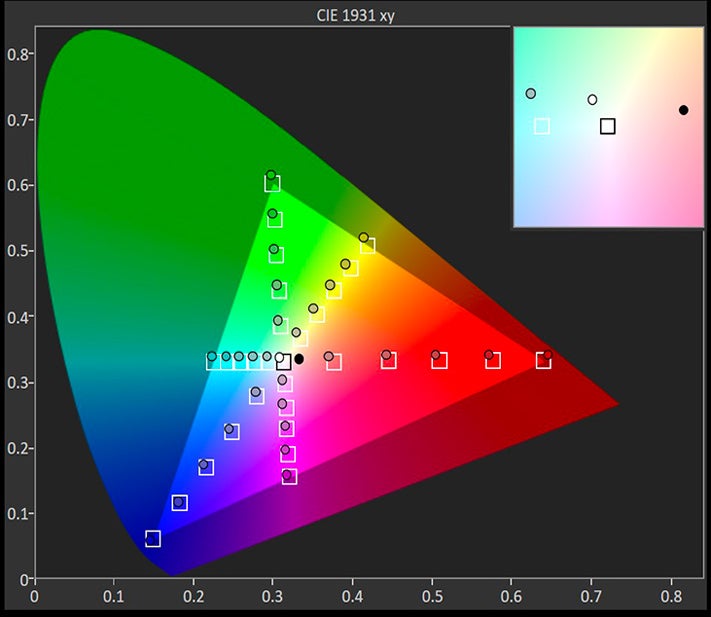The height and width of the screenshot is (617, 711).
Task: Select the leftmost cyan target square
Action: pyautogui.click(x=214, y=362)
